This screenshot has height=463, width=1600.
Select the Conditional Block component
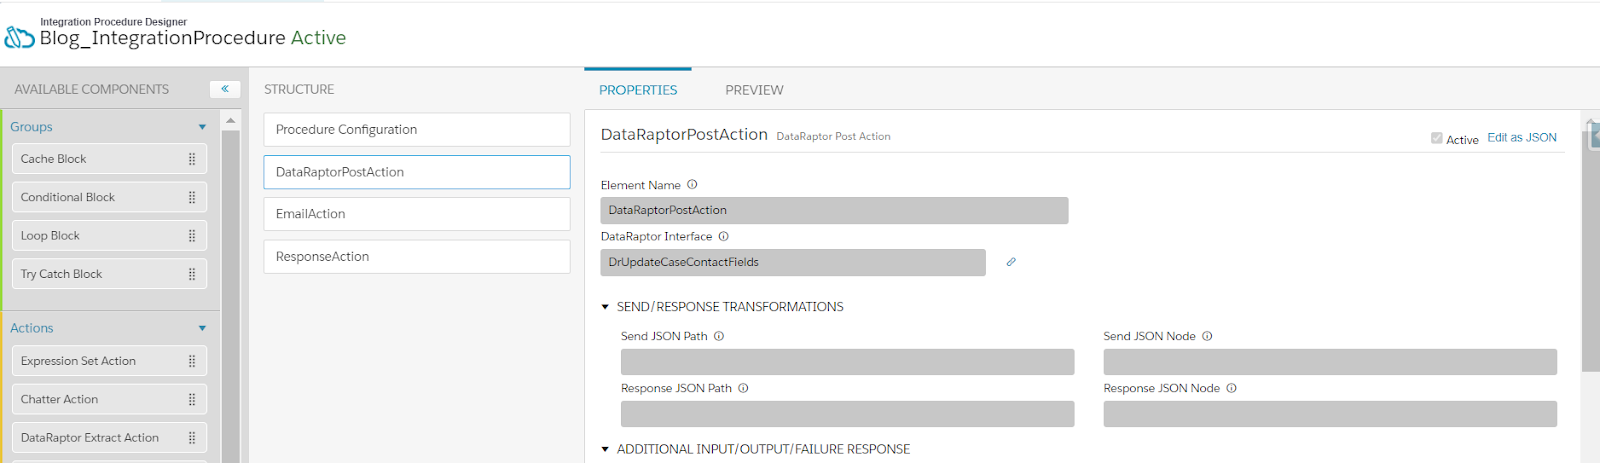110,197
